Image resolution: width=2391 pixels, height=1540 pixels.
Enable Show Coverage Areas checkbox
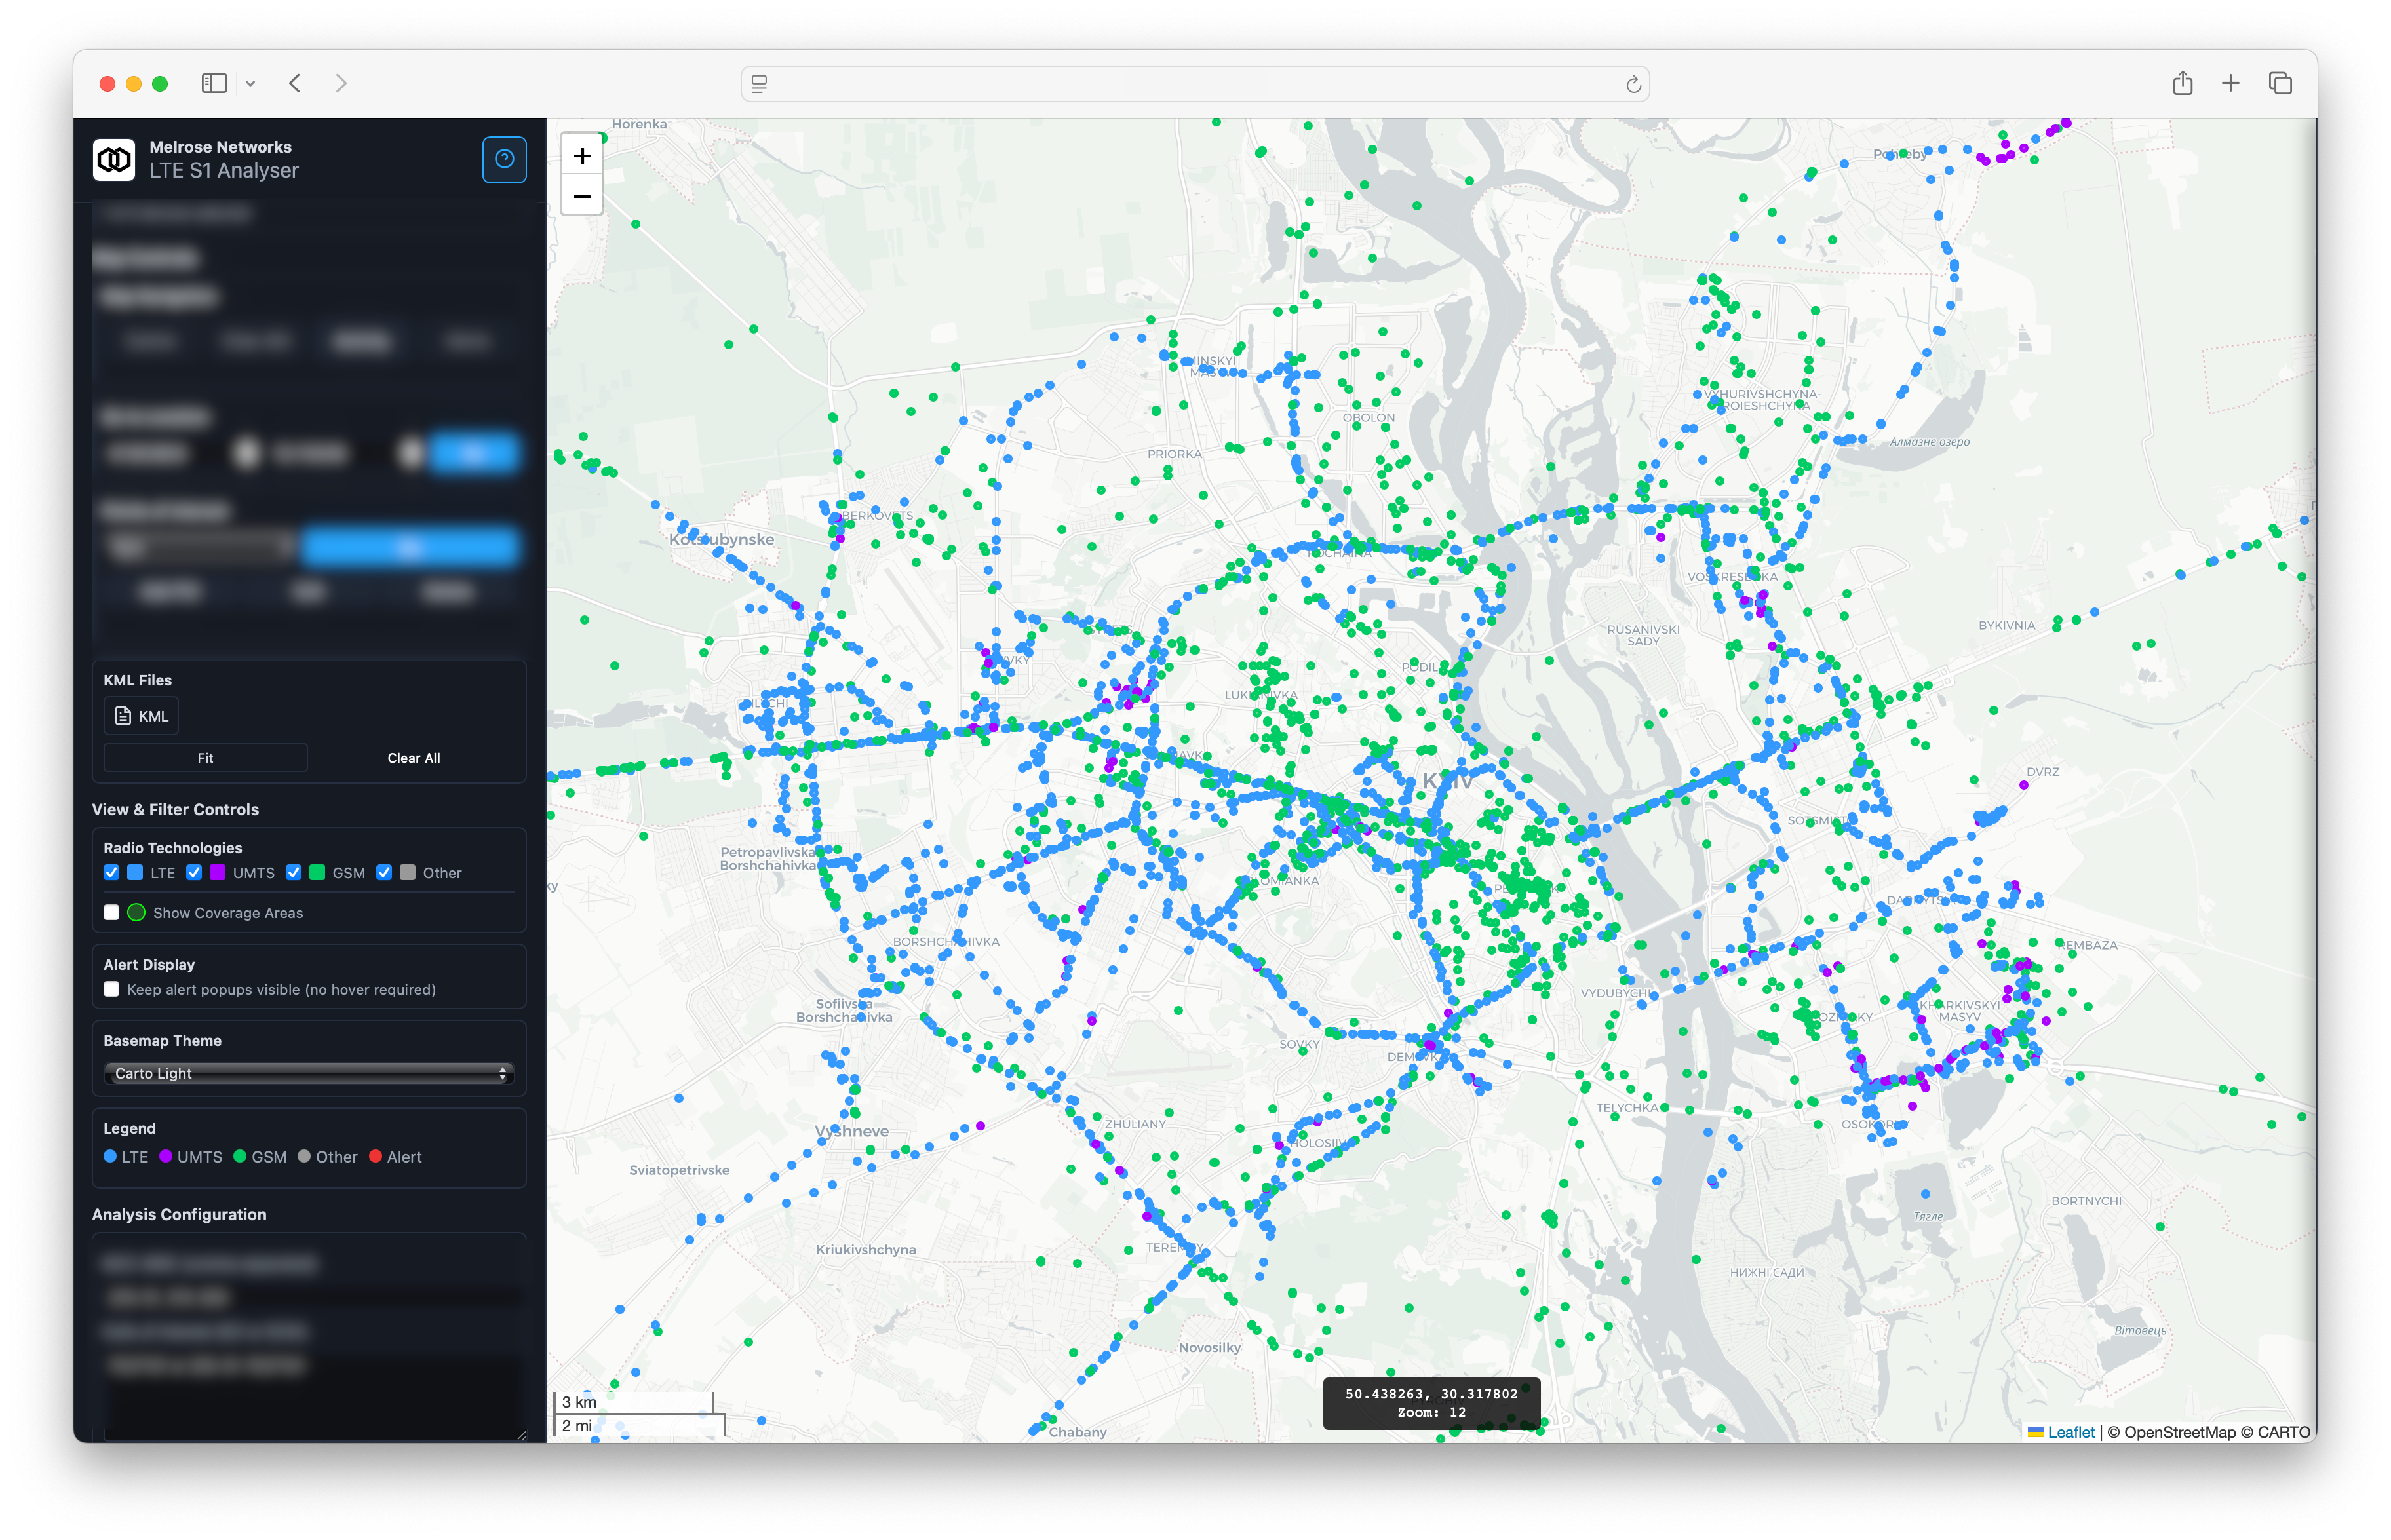coord(111,912)
